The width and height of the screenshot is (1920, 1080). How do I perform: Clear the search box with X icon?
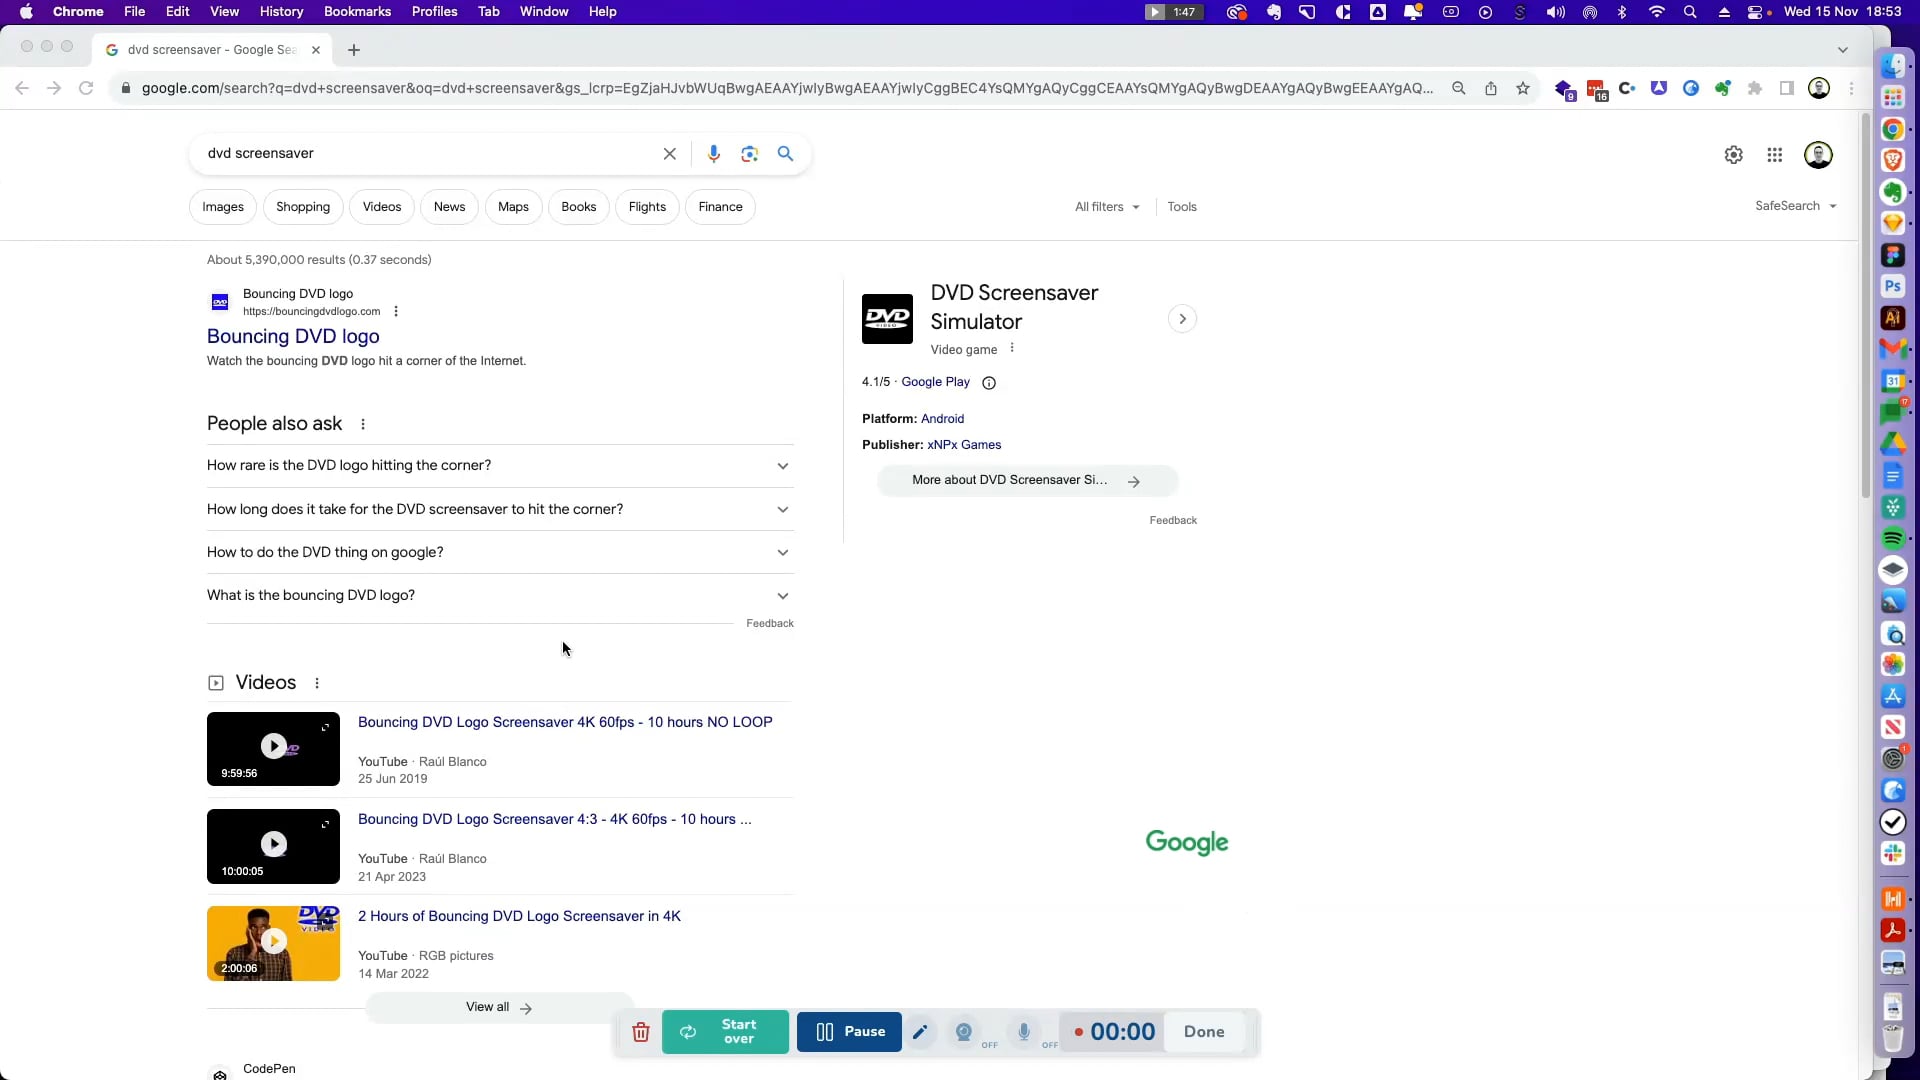pos(669,154)
